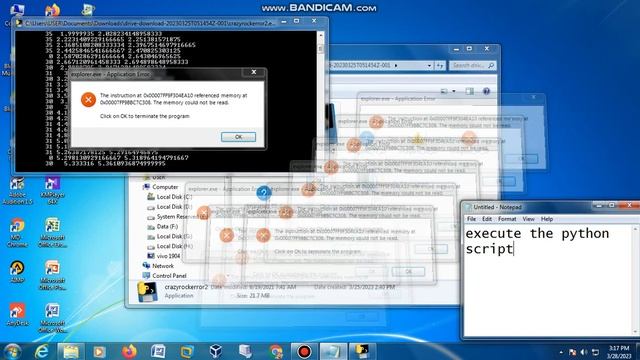
Task: Open Chrome desktop shortcut
Action: 17,233
